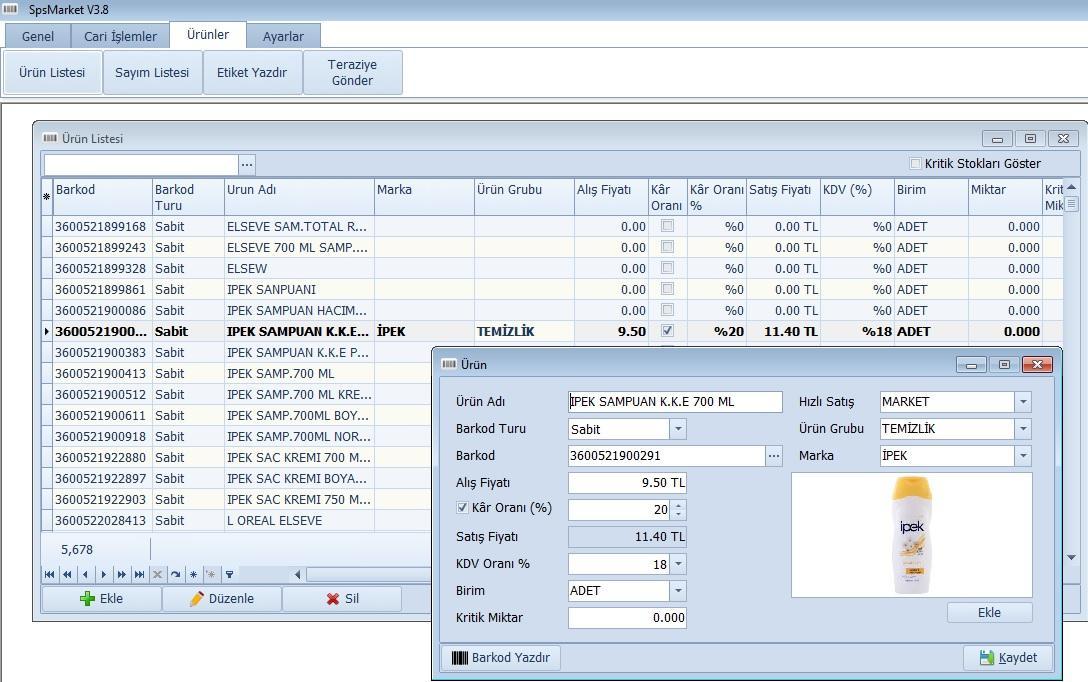Expand Barkod Turu dropdown
Viewport: 1088px width, 682px height.
click(x=678, y=429)
